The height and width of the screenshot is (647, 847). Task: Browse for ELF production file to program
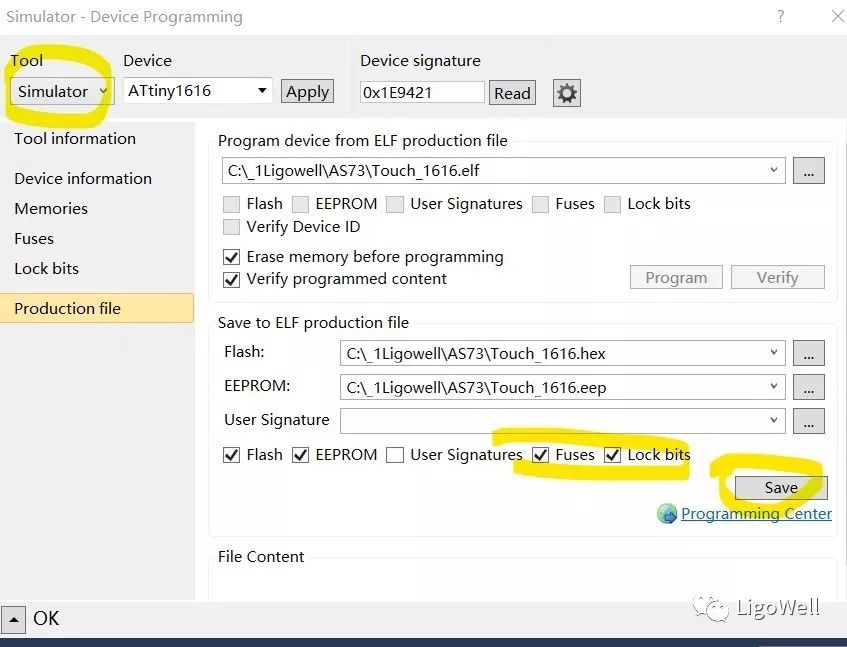(809, 171)
